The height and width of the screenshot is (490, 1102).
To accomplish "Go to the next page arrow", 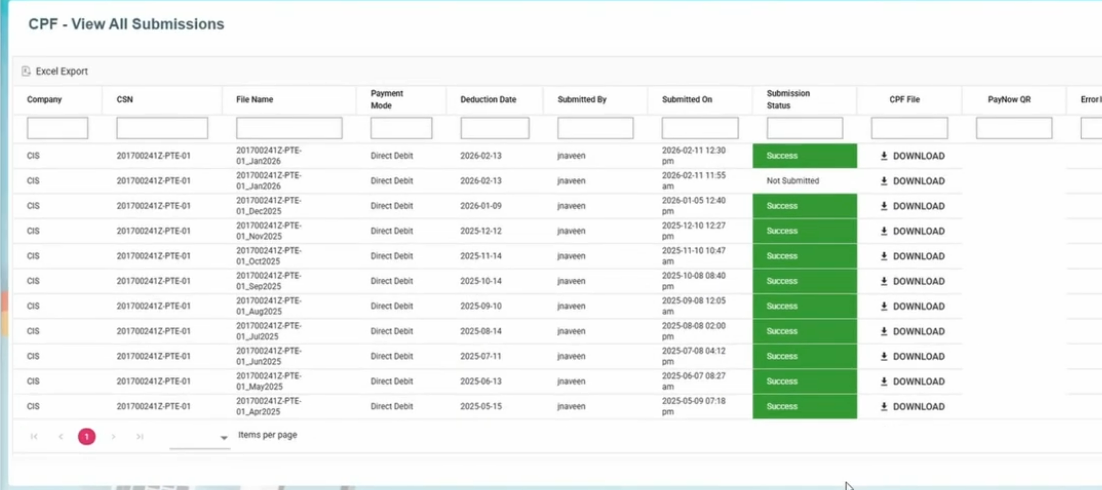I will pyautogui.click(x=114, y=437).
